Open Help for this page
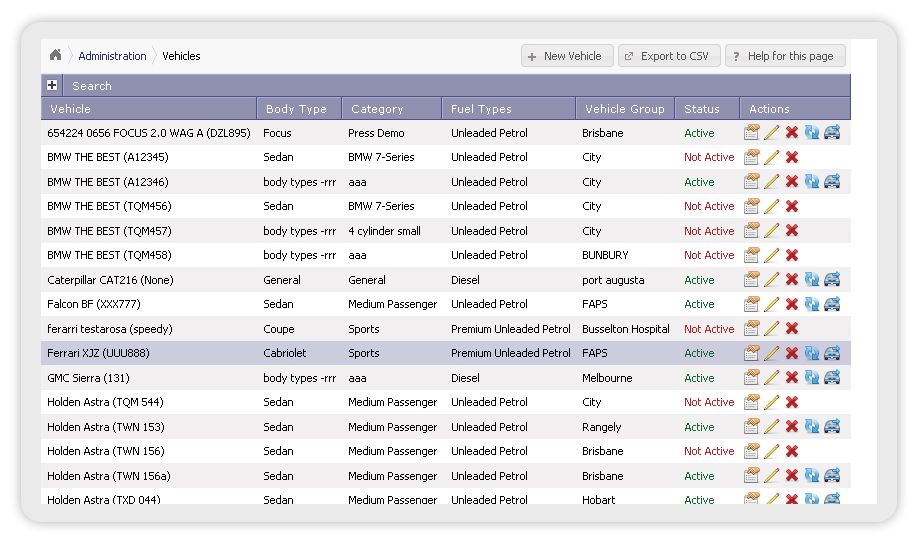 [785, 56]
